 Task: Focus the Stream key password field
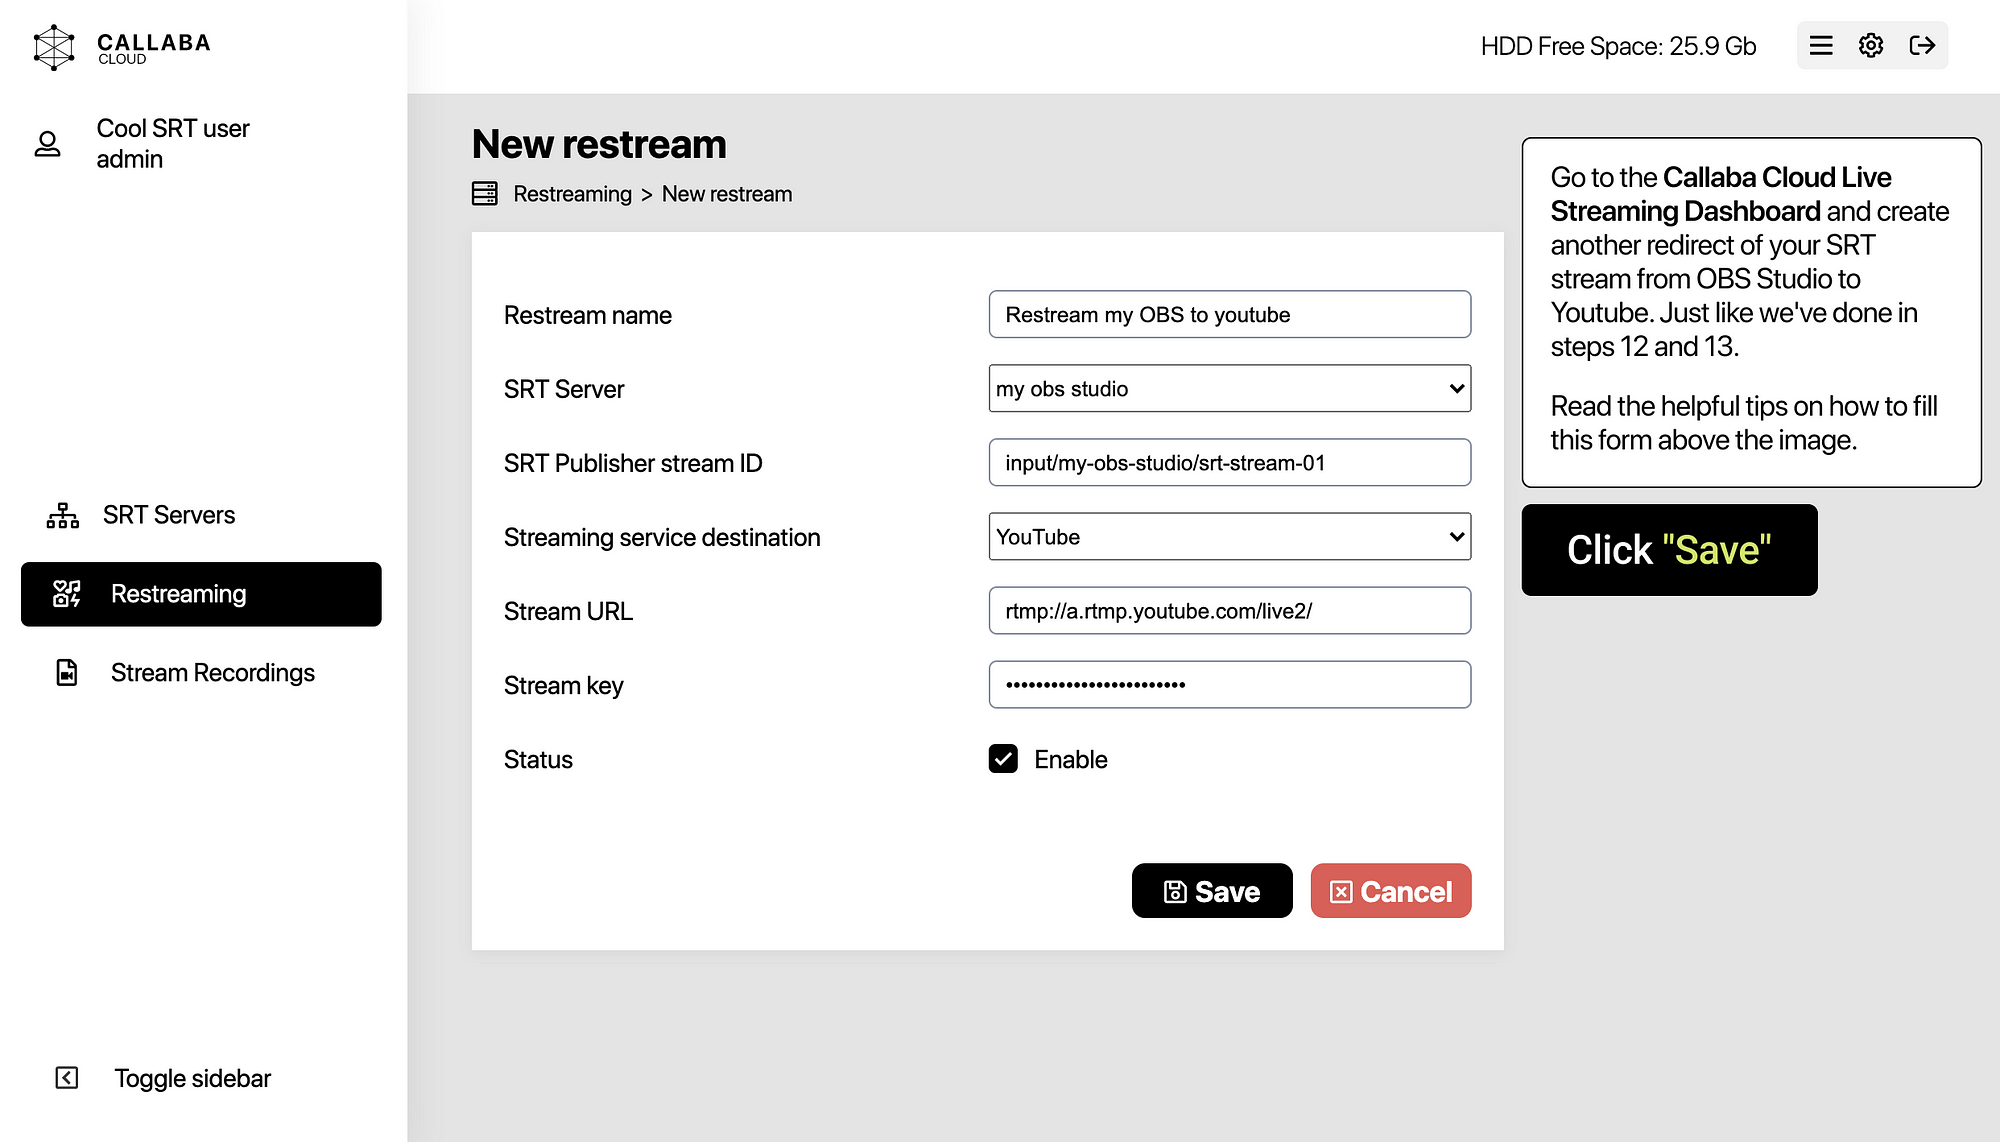(x=1230, y=685)
